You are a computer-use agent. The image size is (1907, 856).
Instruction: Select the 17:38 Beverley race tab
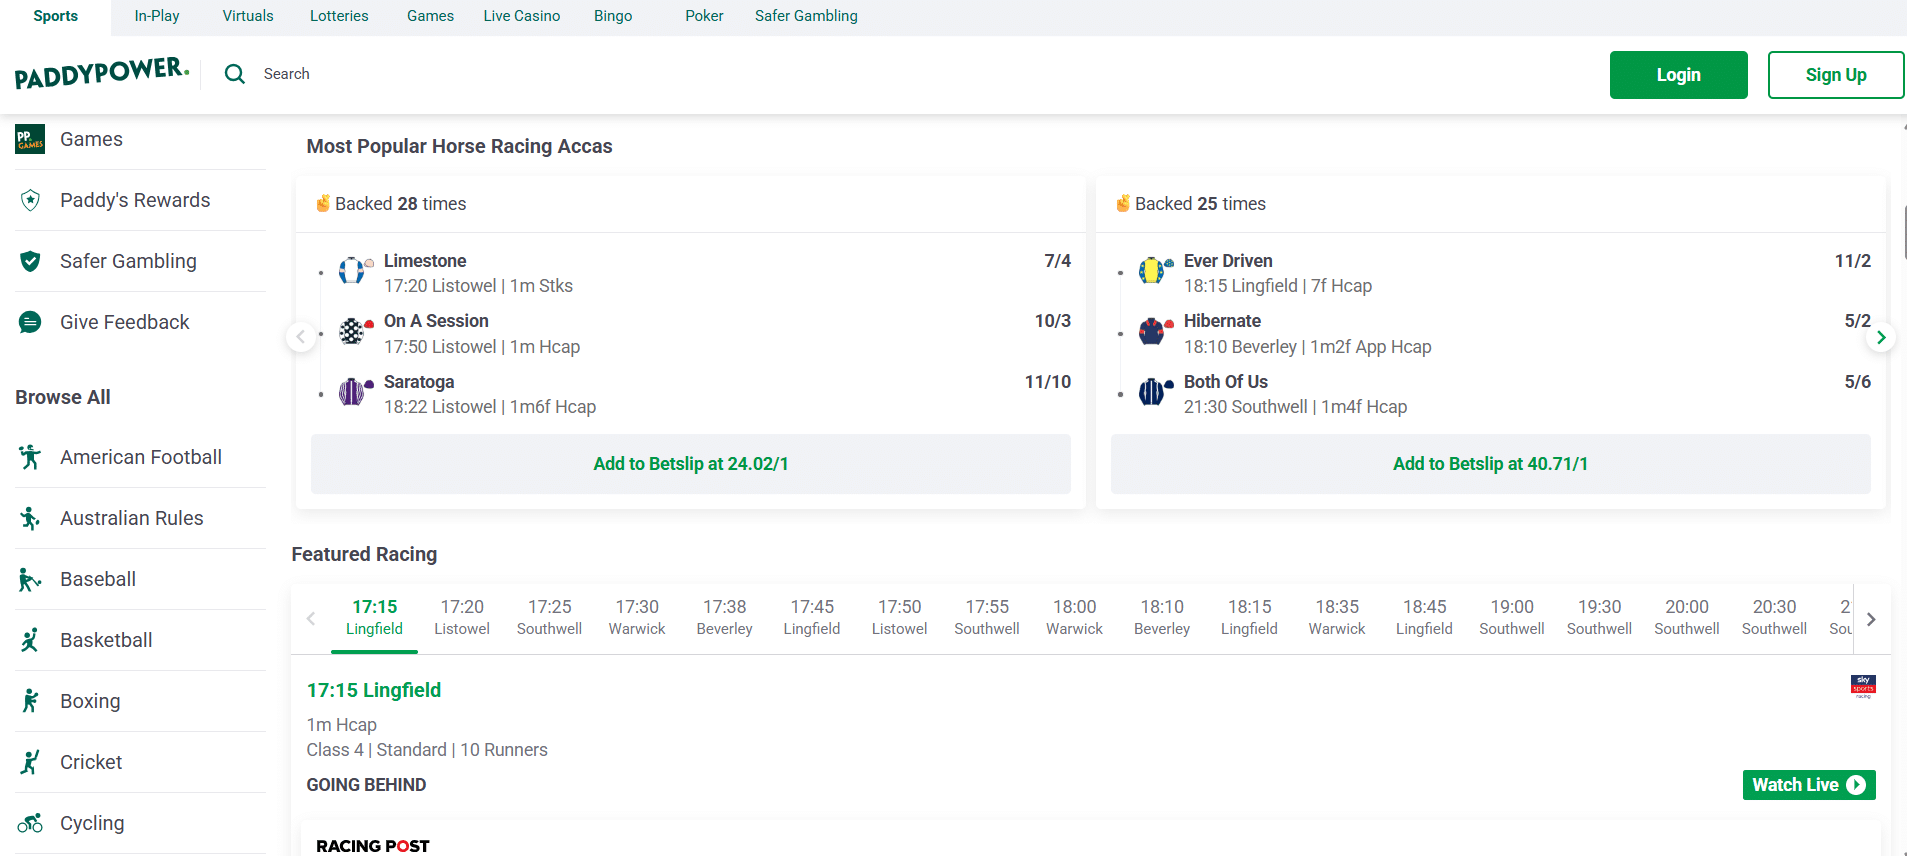point(725,618)
